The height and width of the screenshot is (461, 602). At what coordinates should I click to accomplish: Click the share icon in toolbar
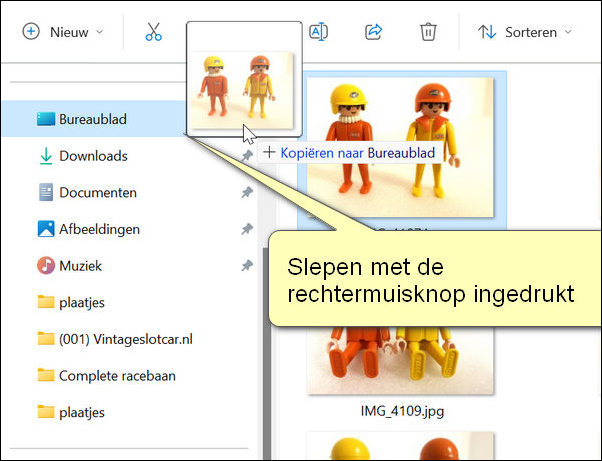pyautogui.click(x=373, y=32)
